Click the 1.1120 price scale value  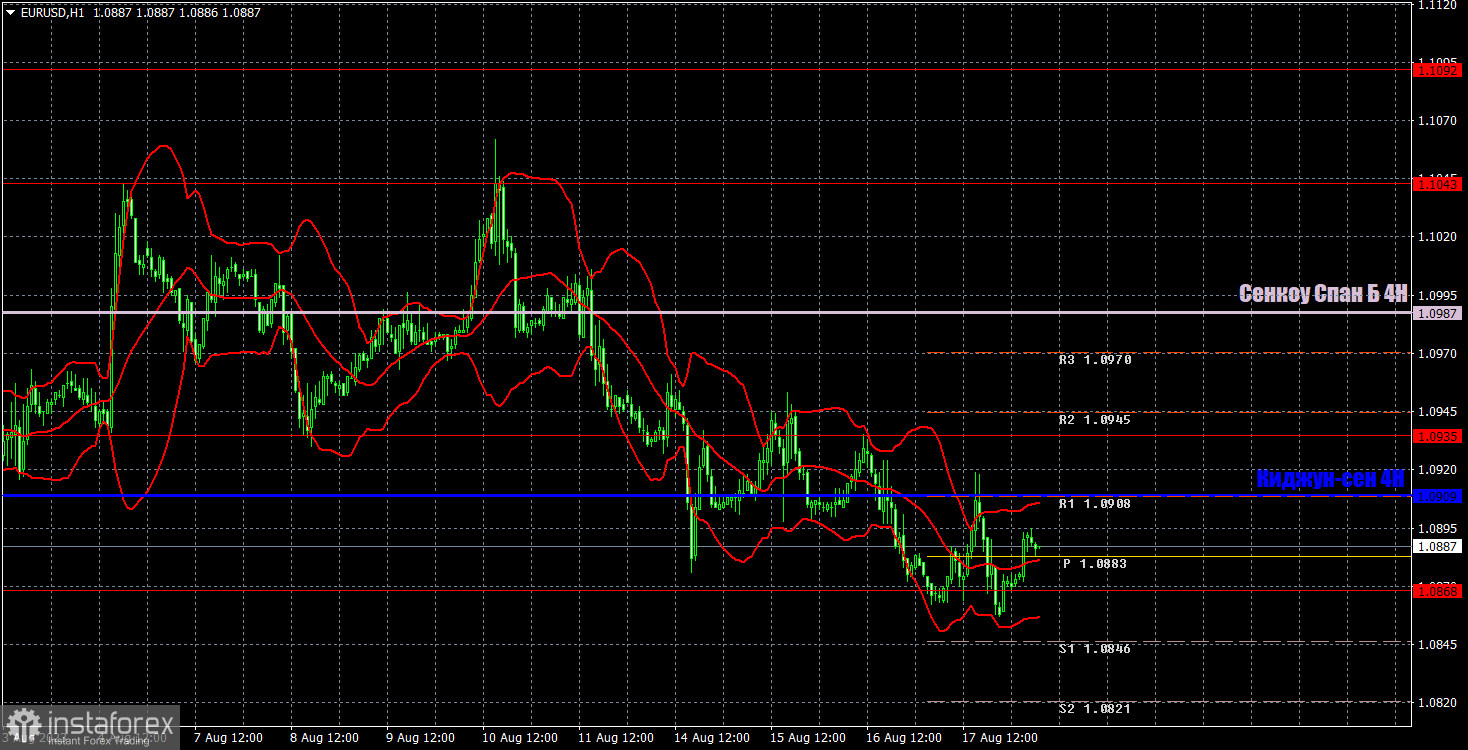click(x=1438, y=5)
